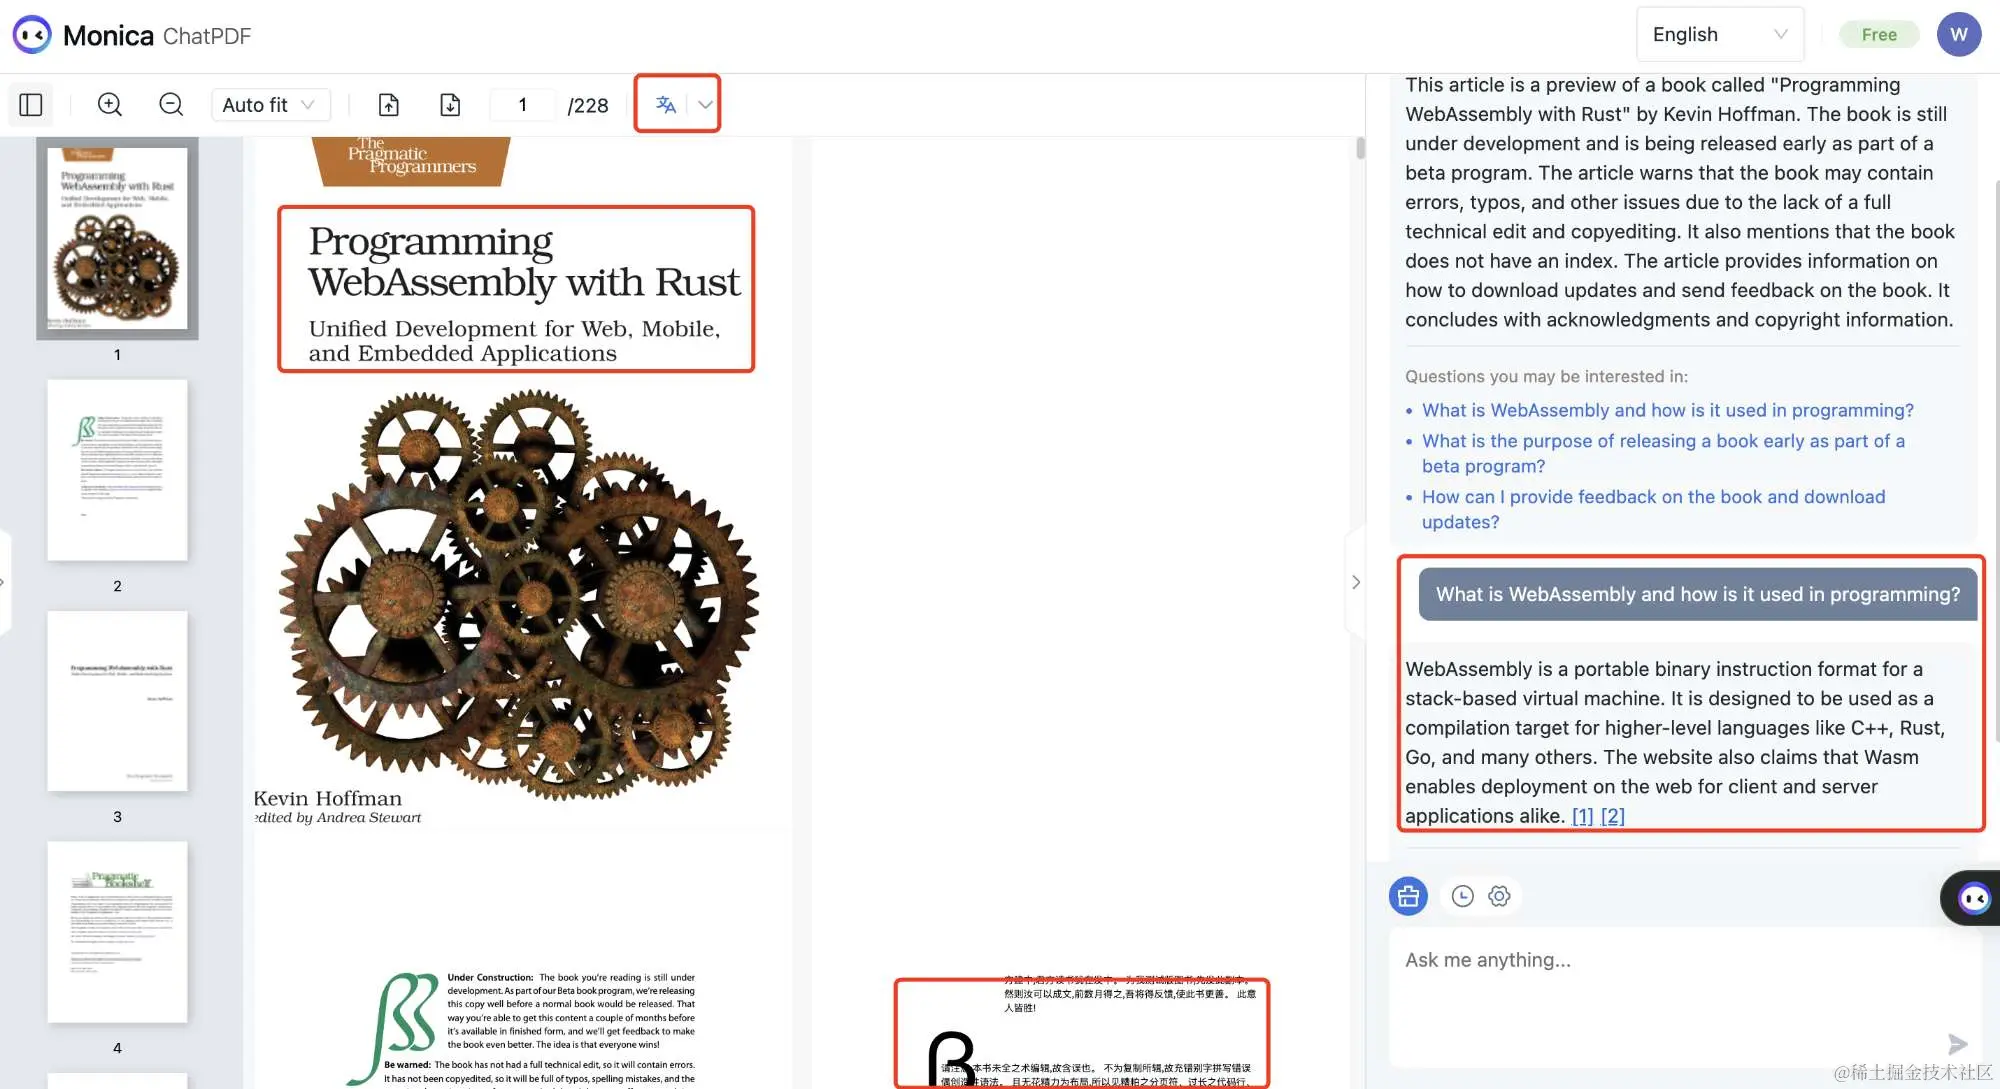Select page 2 thumbnail
The height and width of the screenshot is (1089, 2000).
point(117,470)
